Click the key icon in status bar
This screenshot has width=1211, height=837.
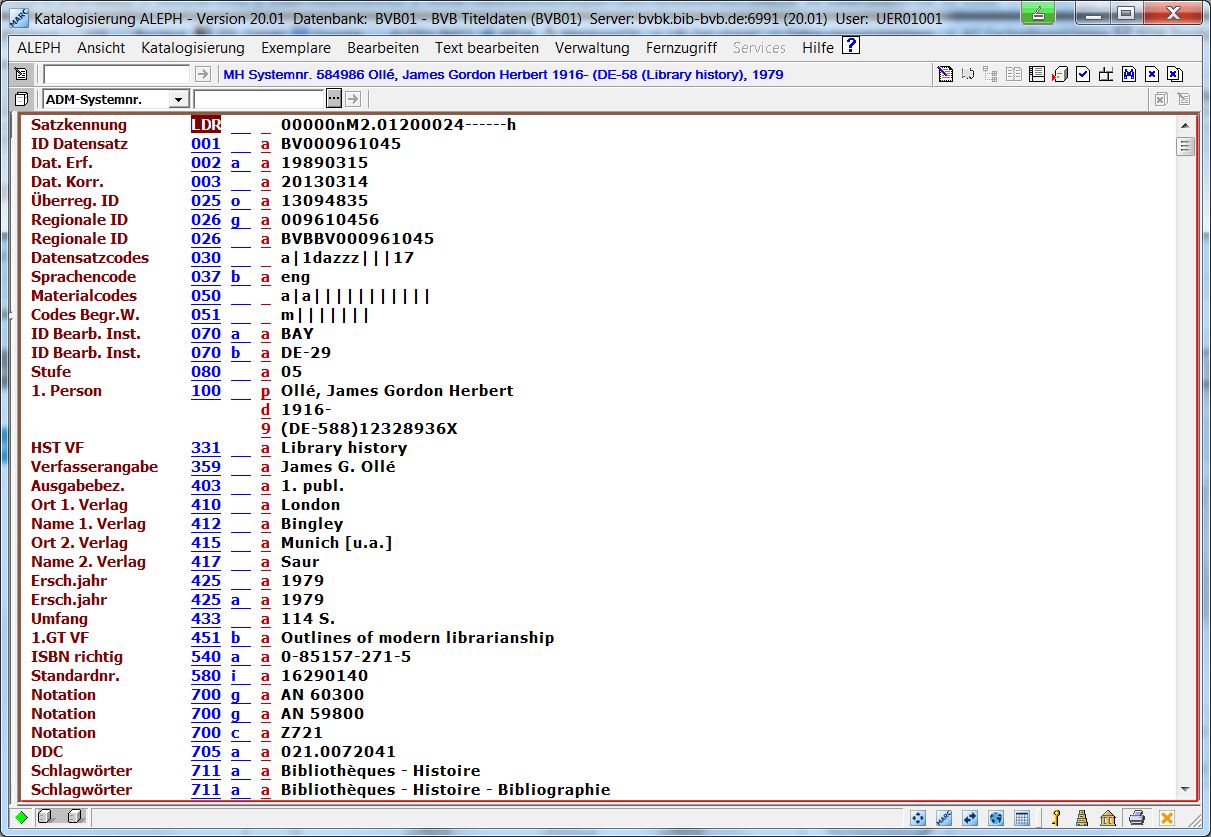[x=1056, y=818]
